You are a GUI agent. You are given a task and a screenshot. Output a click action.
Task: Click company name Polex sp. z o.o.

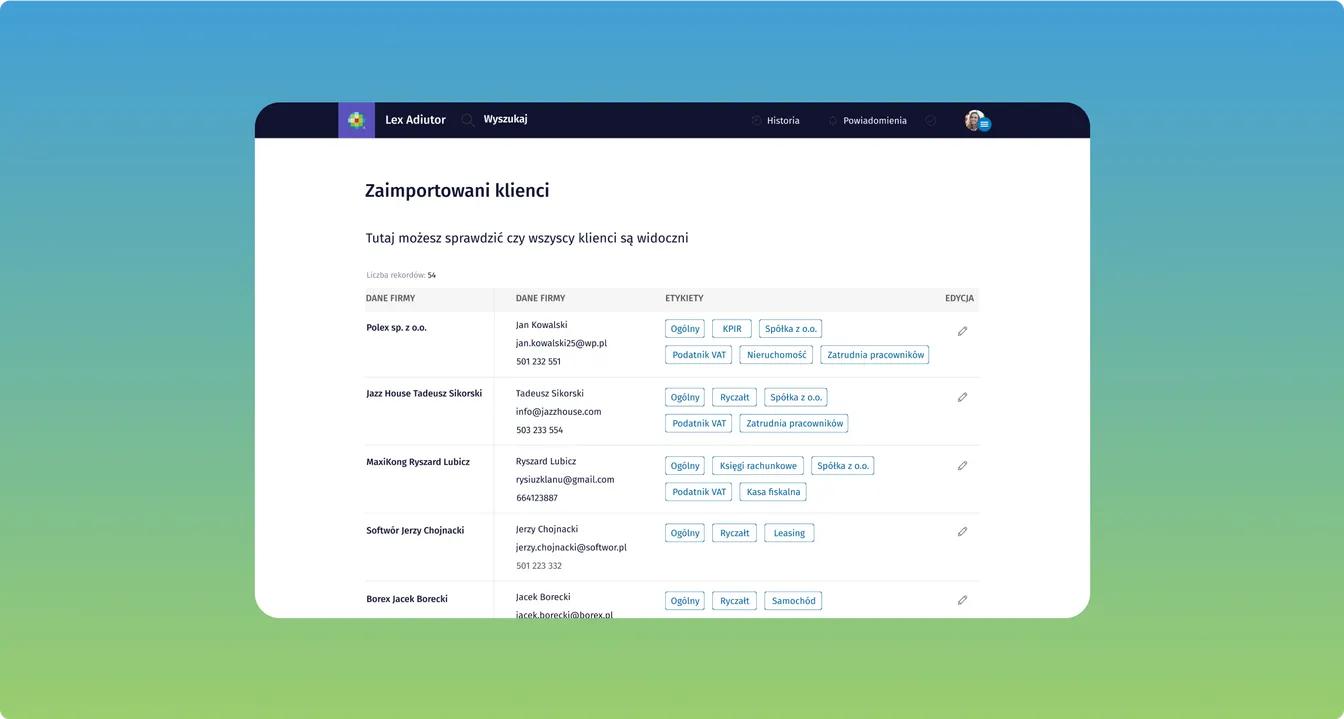(397, 328)
